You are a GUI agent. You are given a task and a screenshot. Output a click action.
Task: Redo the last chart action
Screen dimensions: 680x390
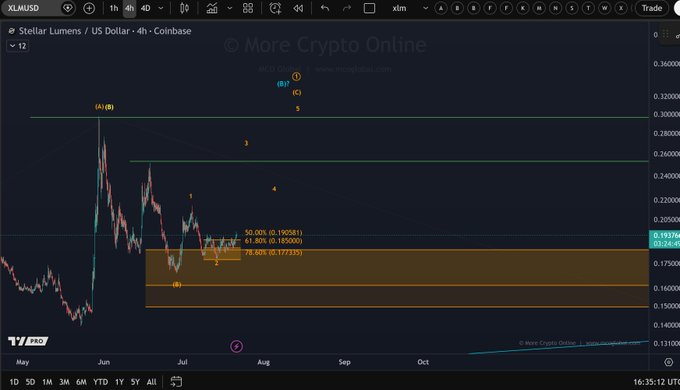click(347, 8)
